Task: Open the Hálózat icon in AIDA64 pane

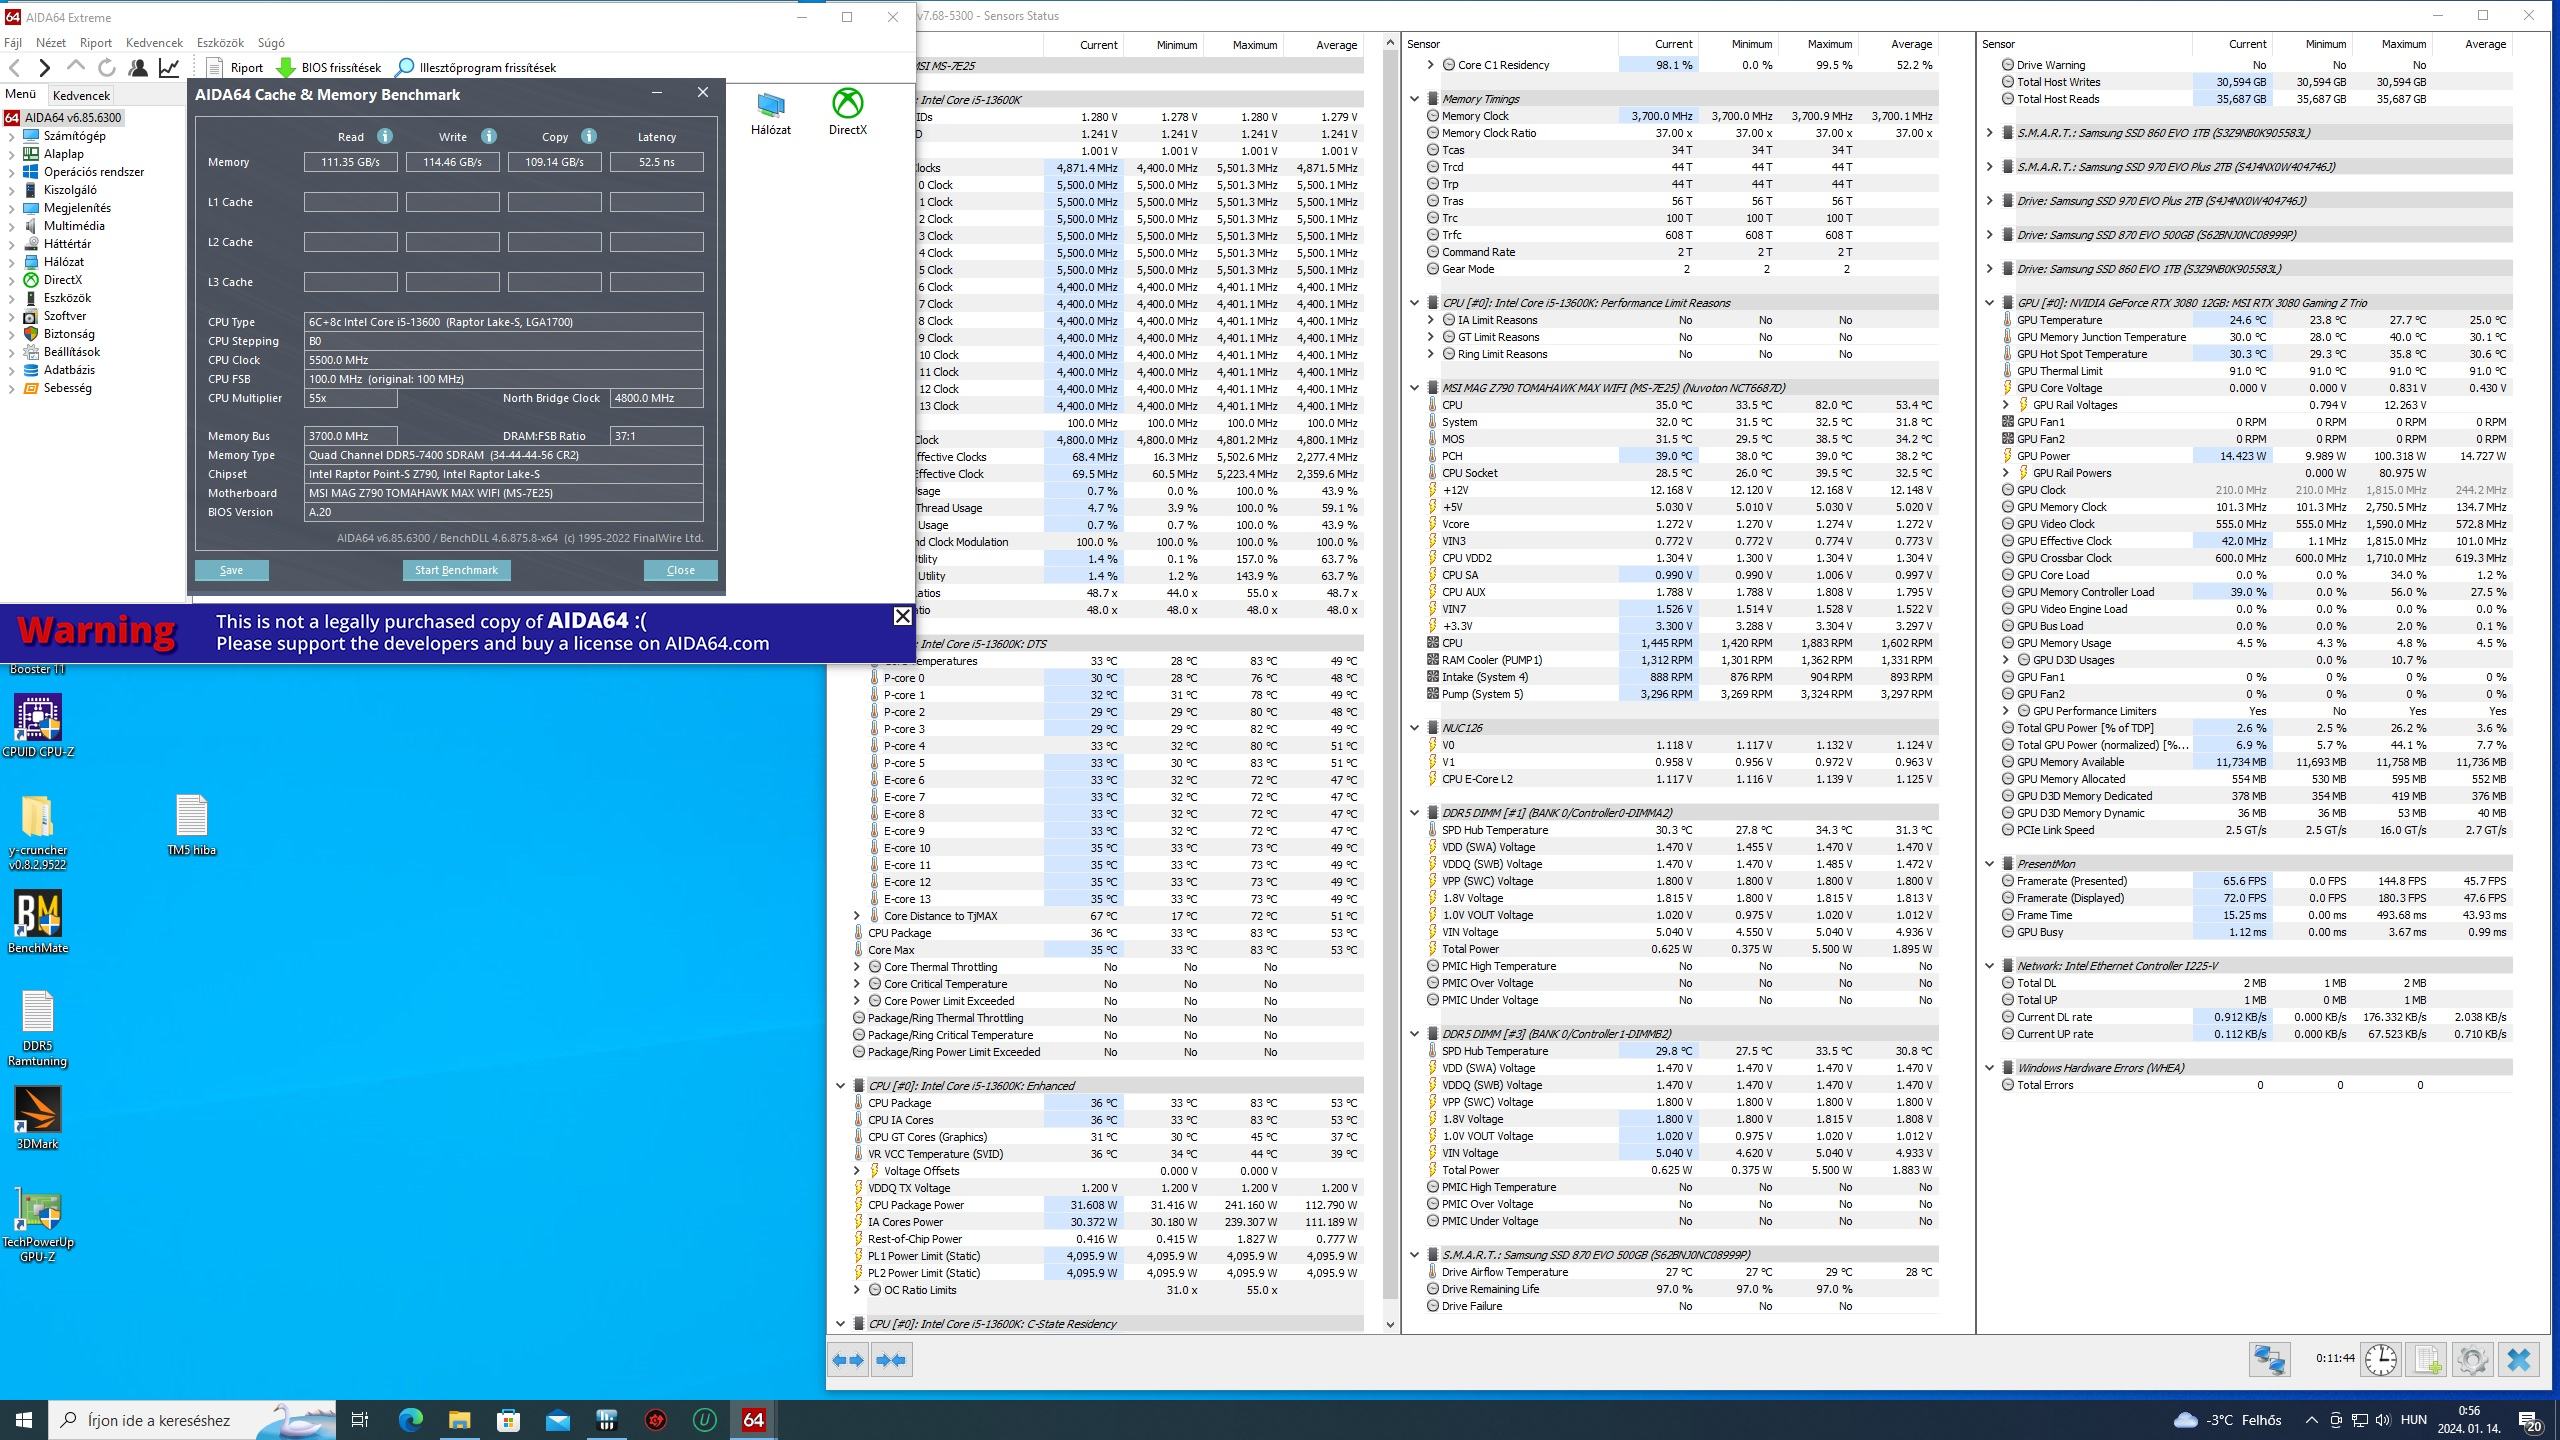Action: click(x=771, y=112)
